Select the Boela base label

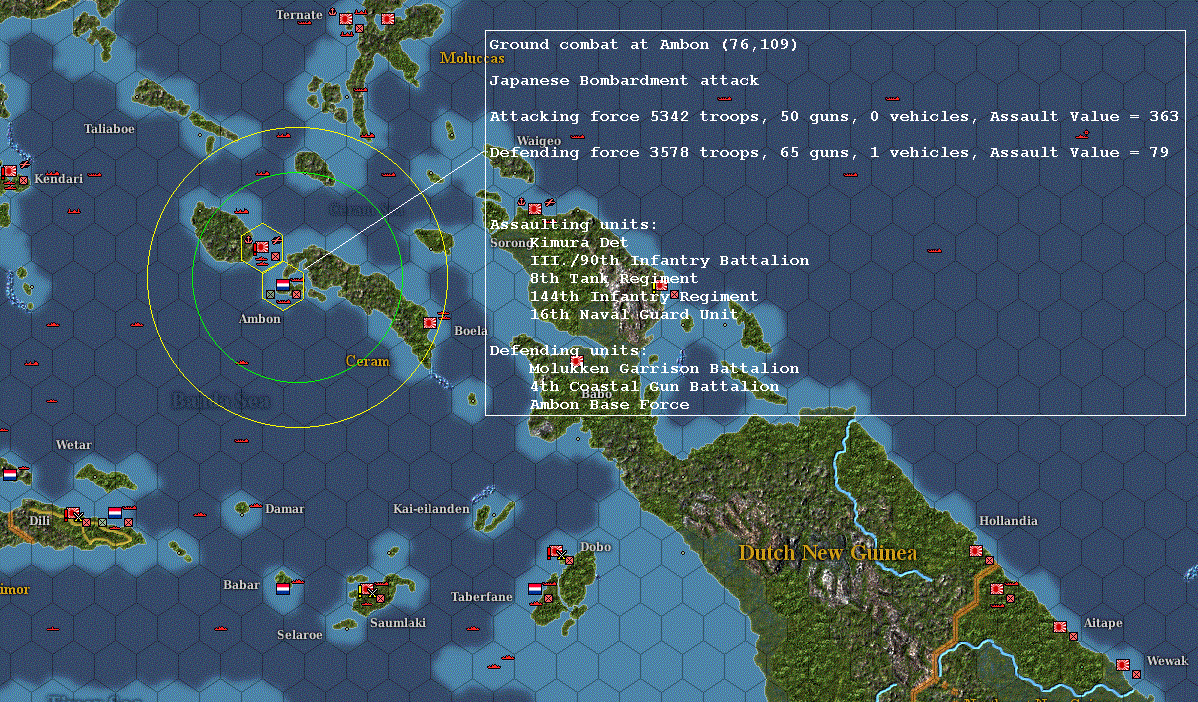471,330
